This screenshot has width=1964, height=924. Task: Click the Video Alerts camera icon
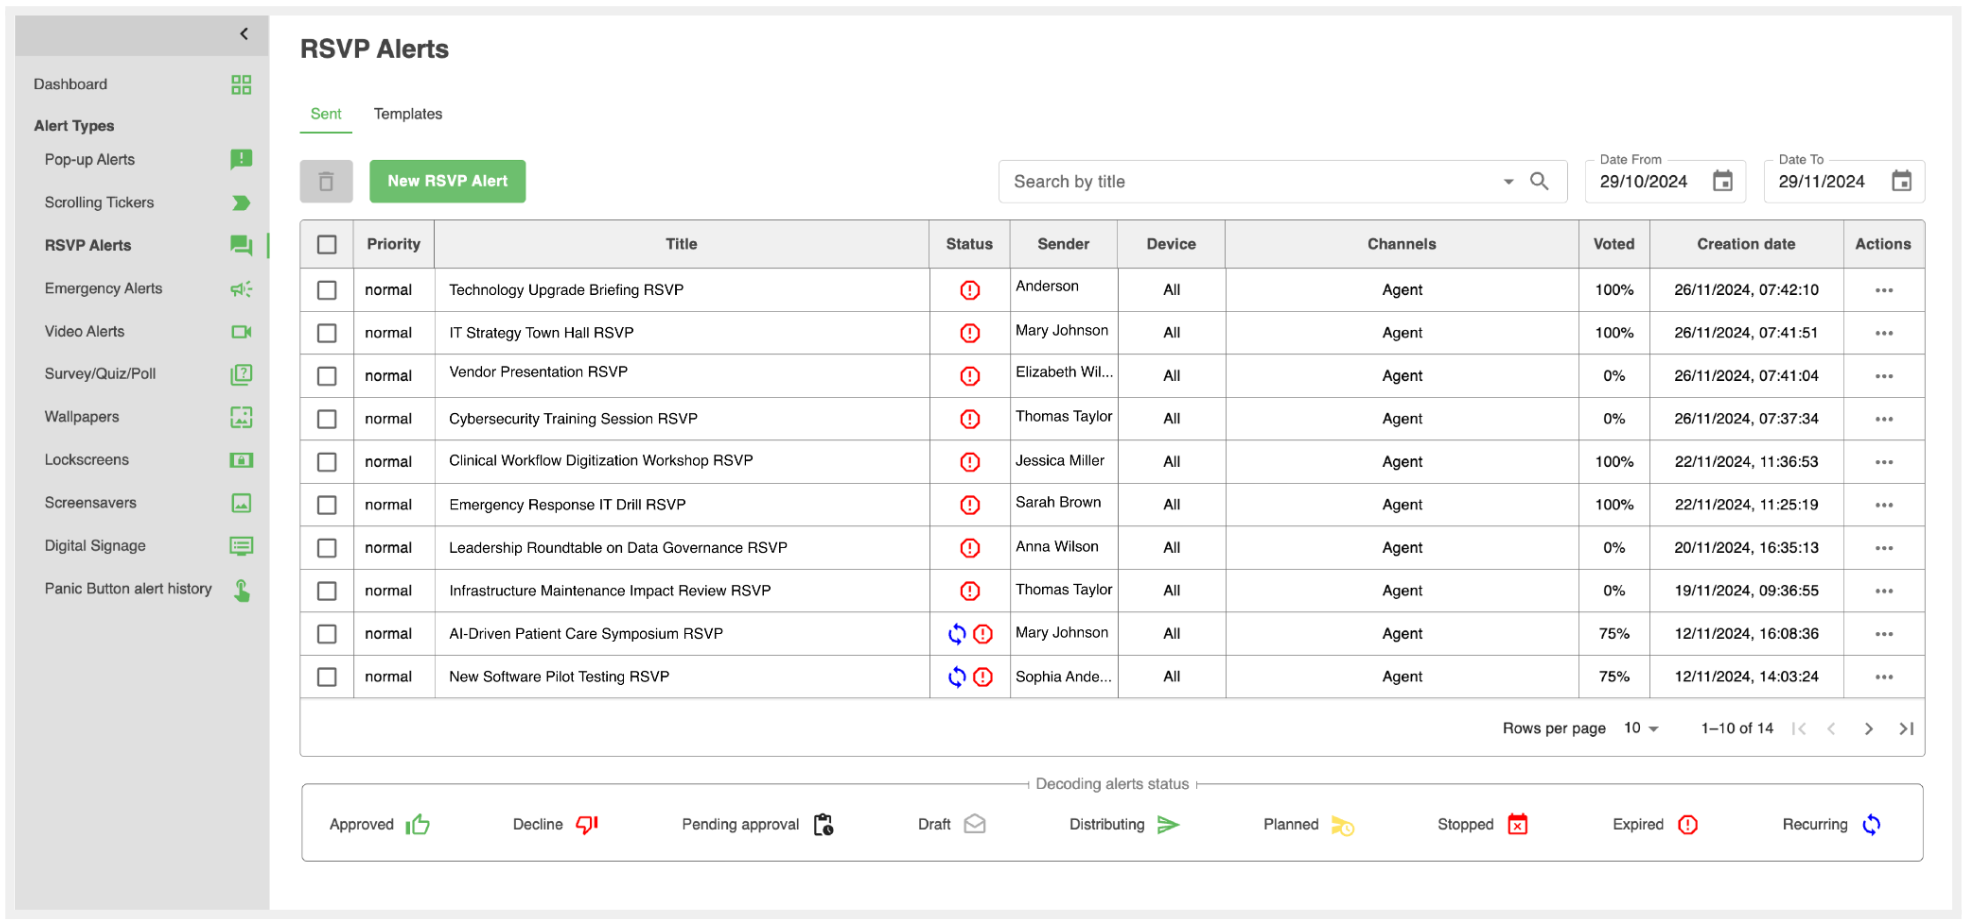(241, 332)
